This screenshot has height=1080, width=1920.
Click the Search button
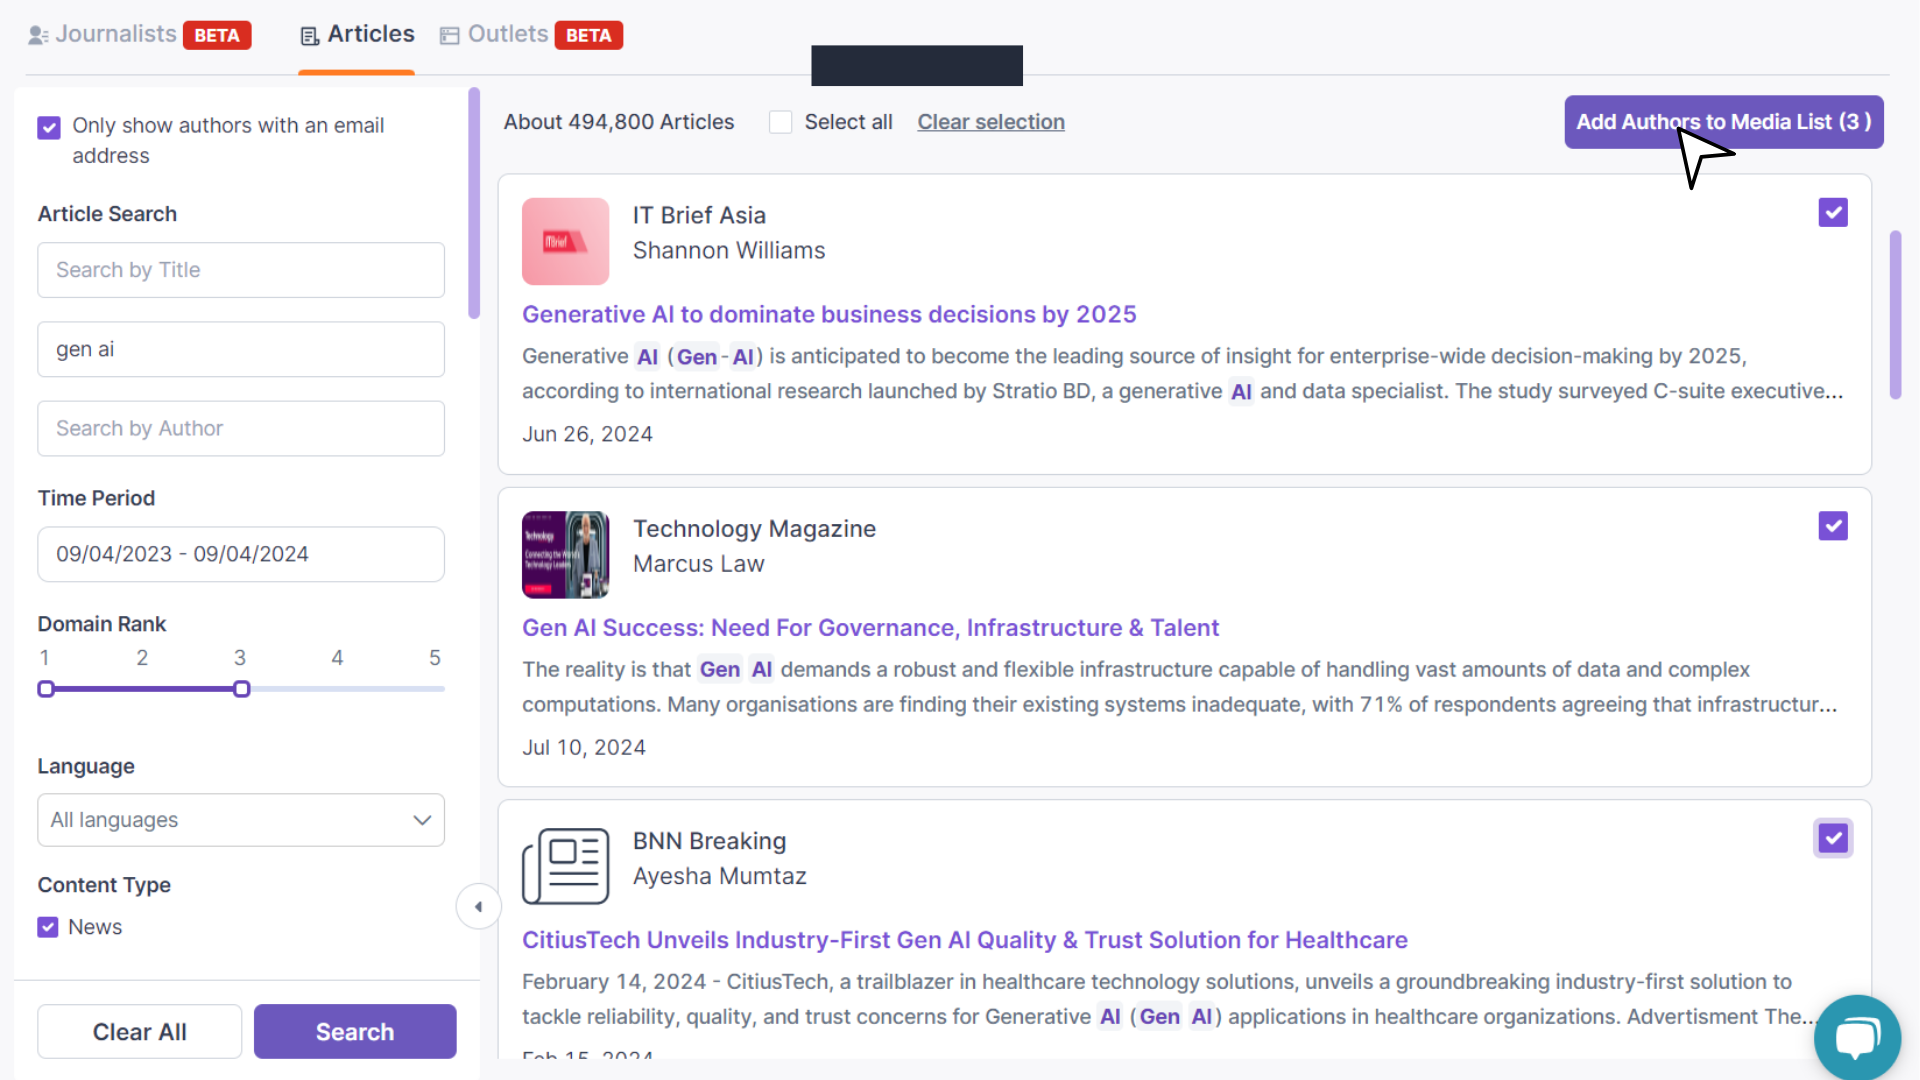pos(355,1031)
